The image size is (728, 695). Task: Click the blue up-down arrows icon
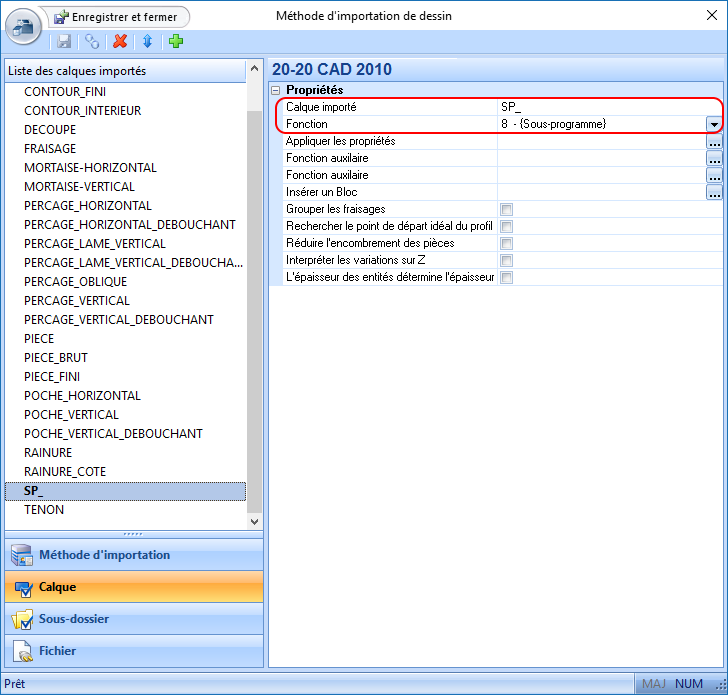point(147,41)
